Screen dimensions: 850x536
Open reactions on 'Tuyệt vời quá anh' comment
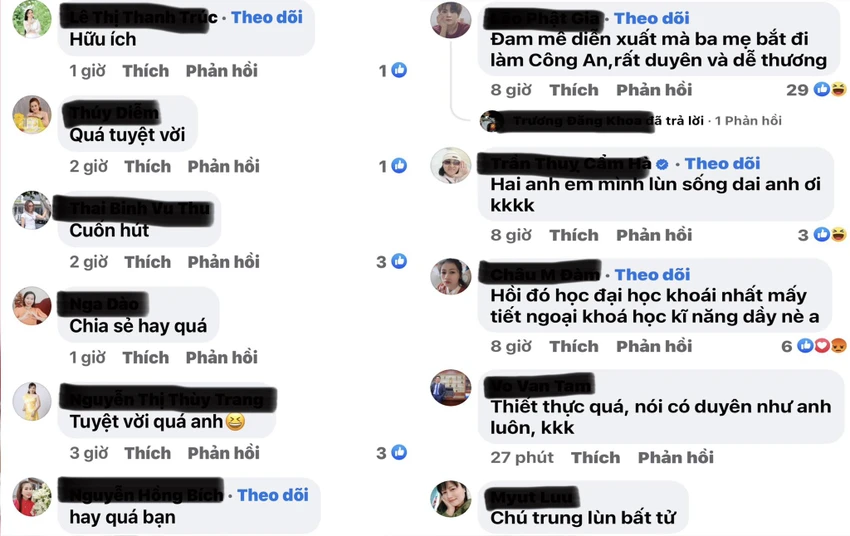coord(392,453)
